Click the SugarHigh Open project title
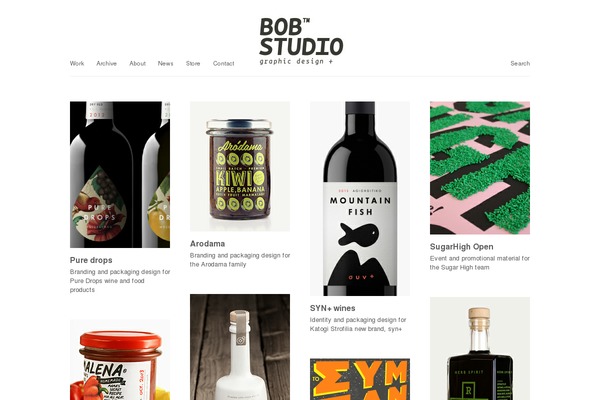 click(461, 247)
